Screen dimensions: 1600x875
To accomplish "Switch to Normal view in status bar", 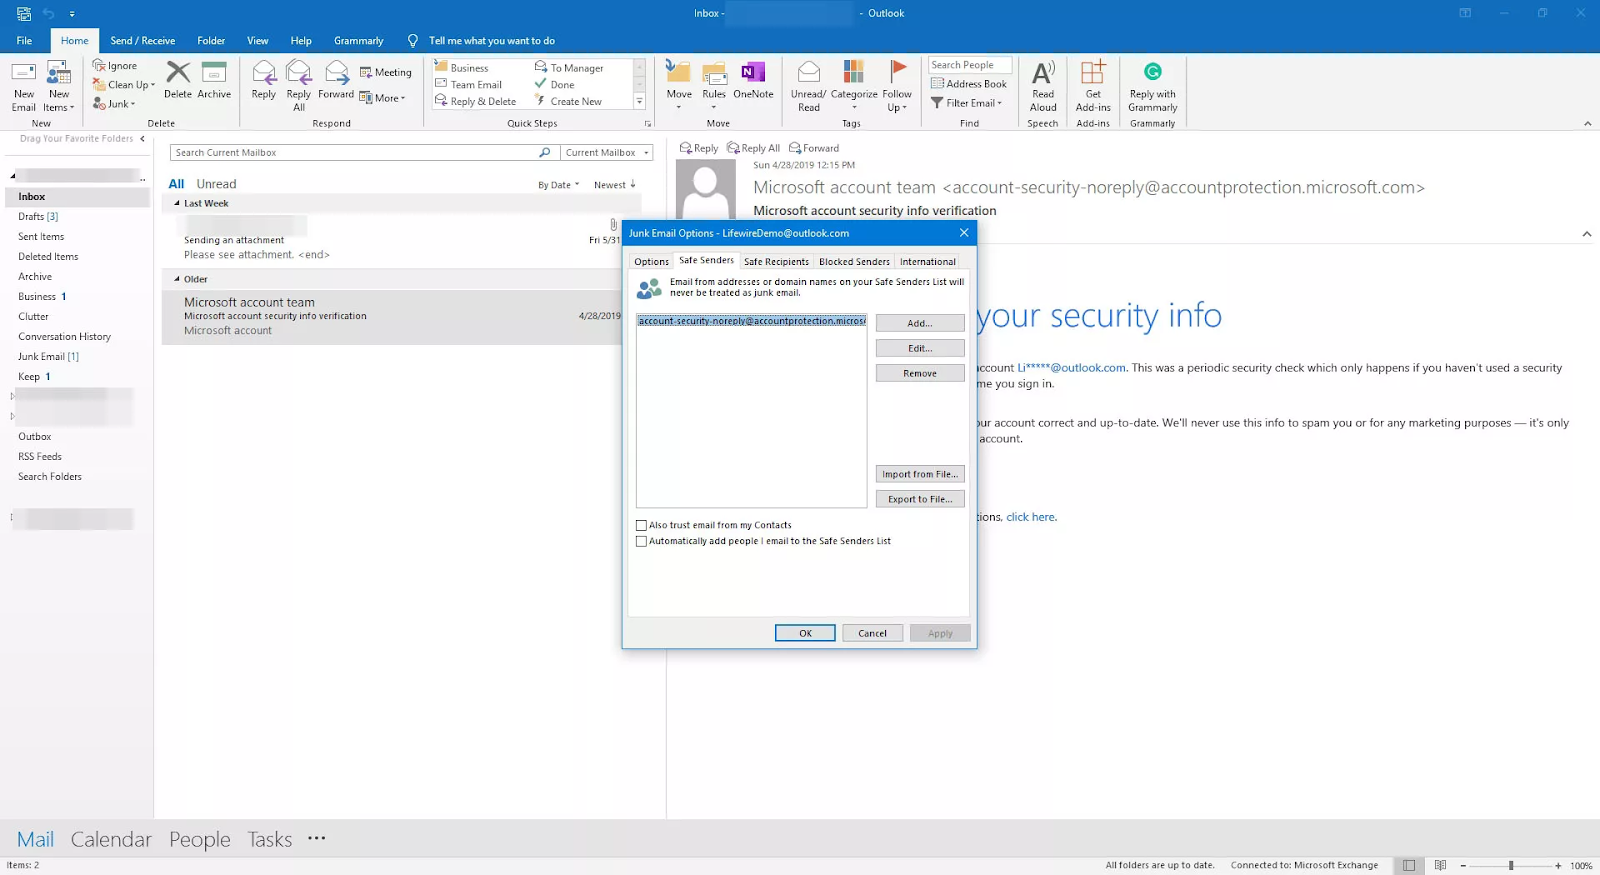I will 1409,865.
